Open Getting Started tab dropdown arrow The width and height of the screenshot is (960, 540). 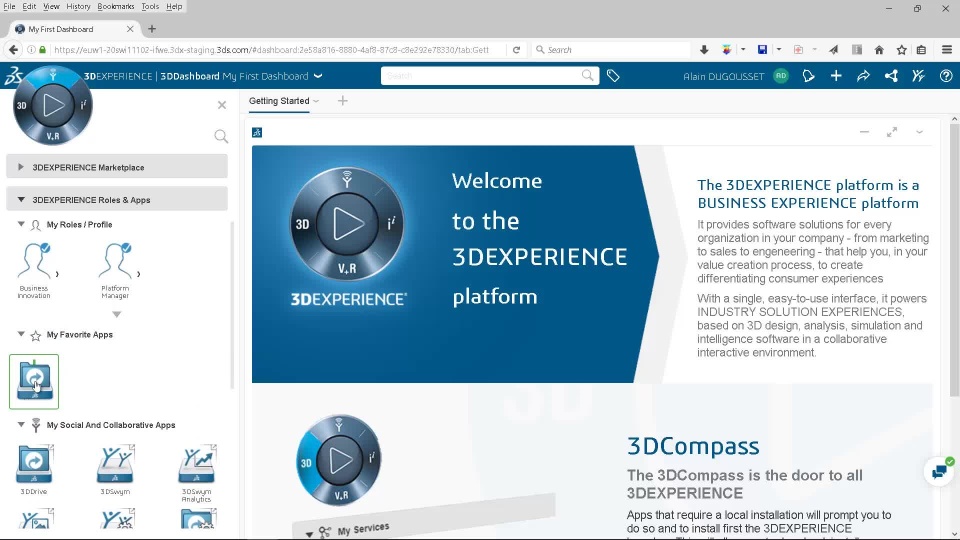point(316,102)
